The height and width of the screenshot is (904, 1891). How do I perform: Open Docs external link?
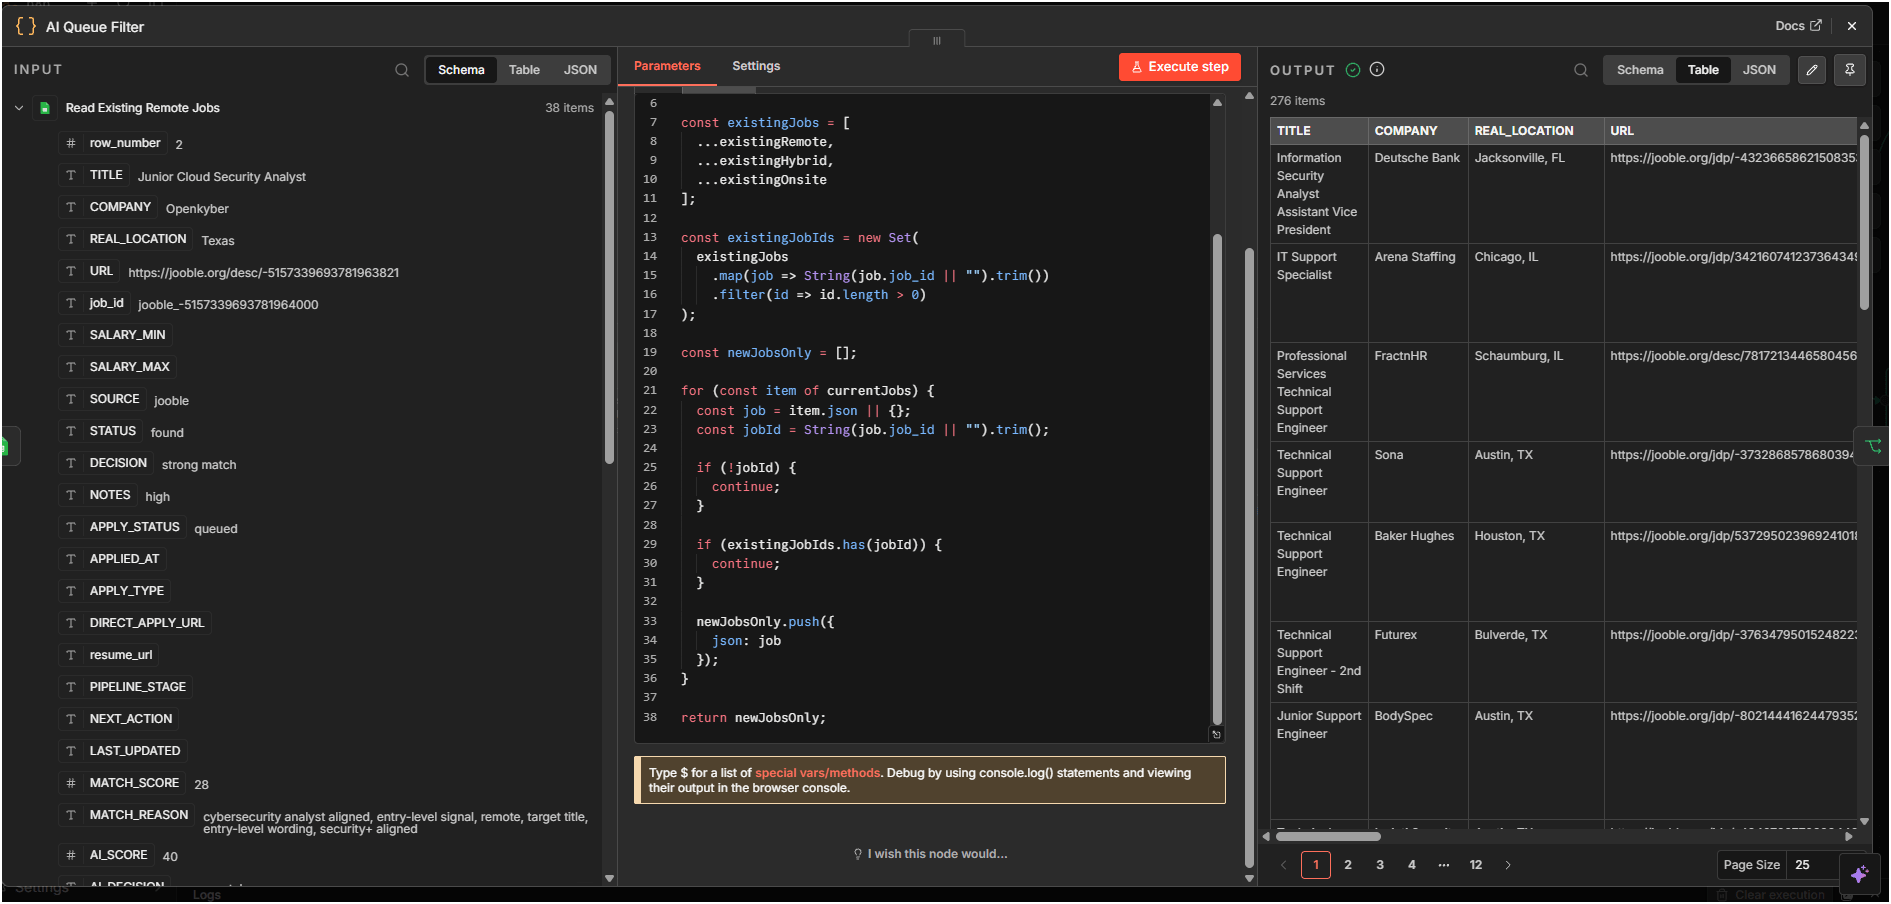pos(1798,26)
